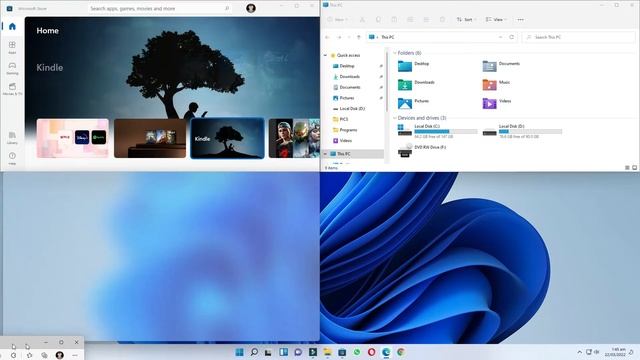Open the Desktop folder in This PC
Viewport: 640px width, 360px height.
[x=414, y=66]
